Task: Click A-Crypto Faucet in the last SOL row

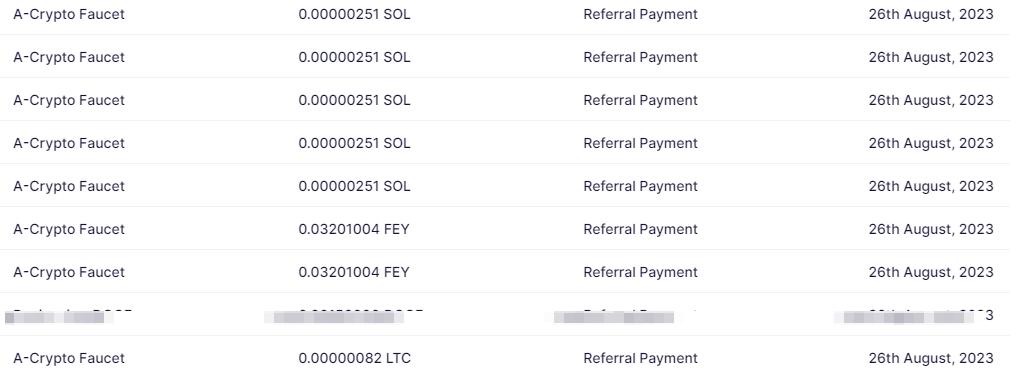Action: click(x=69, y=187)
